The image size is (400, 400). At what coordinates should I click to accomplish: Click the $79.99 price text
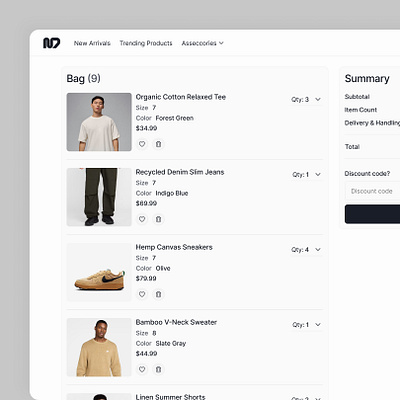146,278
